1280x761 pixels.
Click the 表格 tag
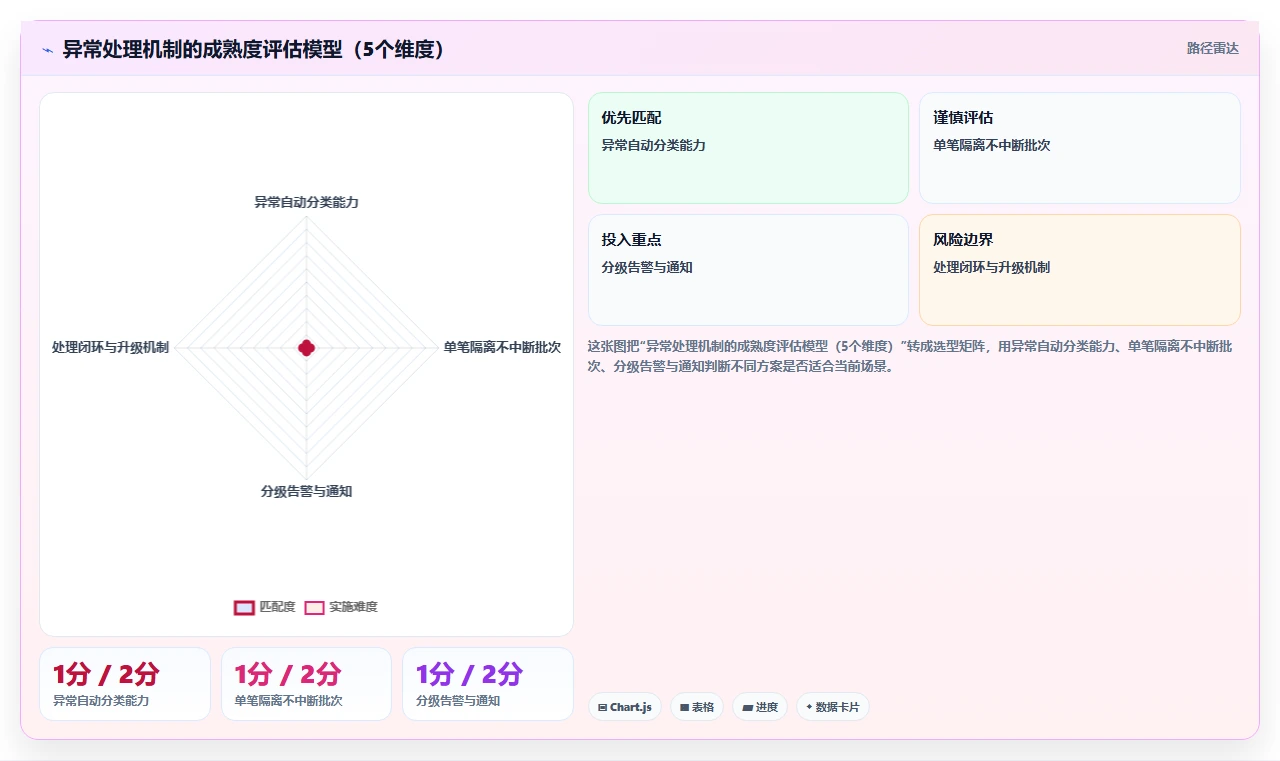(x=697, y=707)
